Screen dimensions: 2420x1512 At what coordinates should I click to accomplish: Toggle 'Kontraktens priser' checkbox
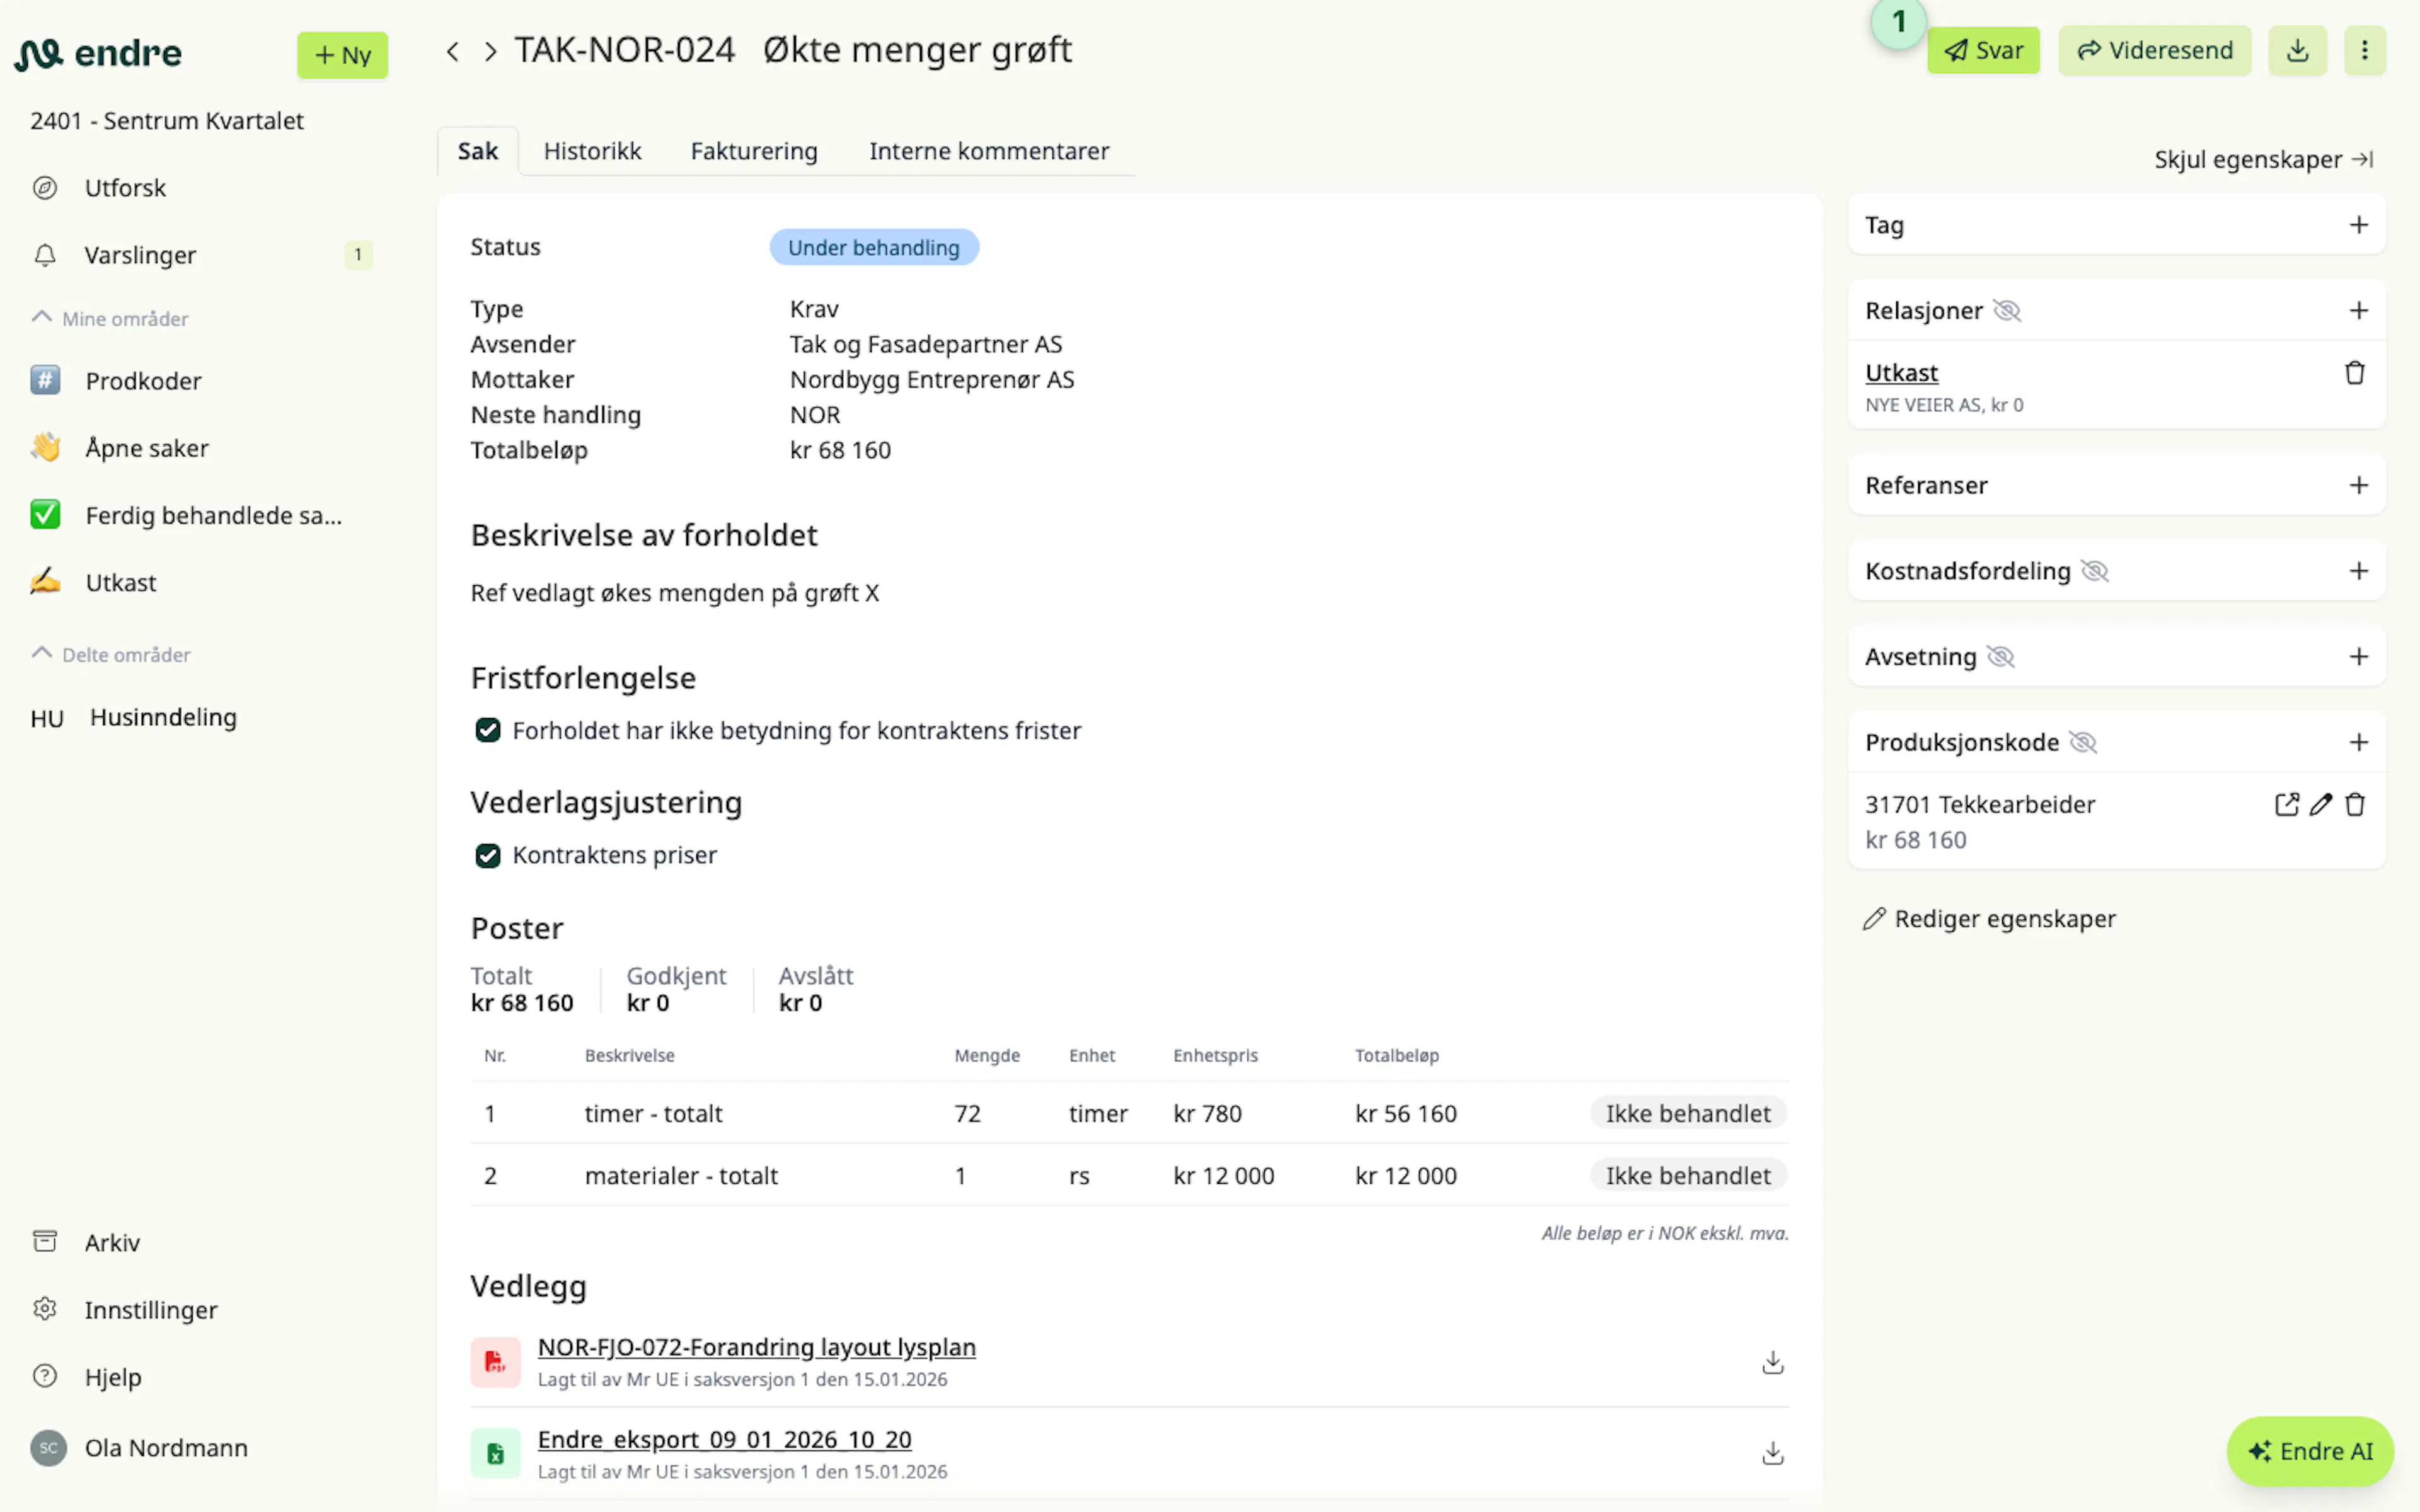(x=488, y=855)
